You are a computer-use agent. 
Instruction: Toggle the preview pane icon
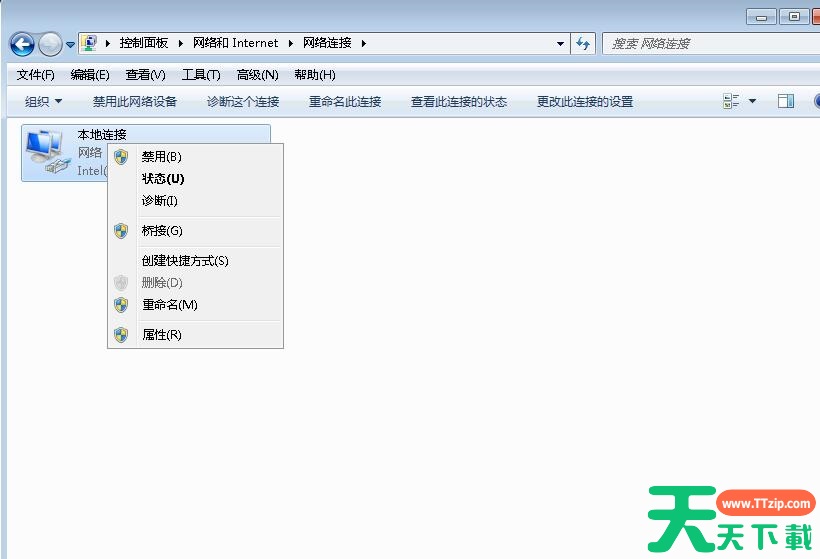coord(785,101)
